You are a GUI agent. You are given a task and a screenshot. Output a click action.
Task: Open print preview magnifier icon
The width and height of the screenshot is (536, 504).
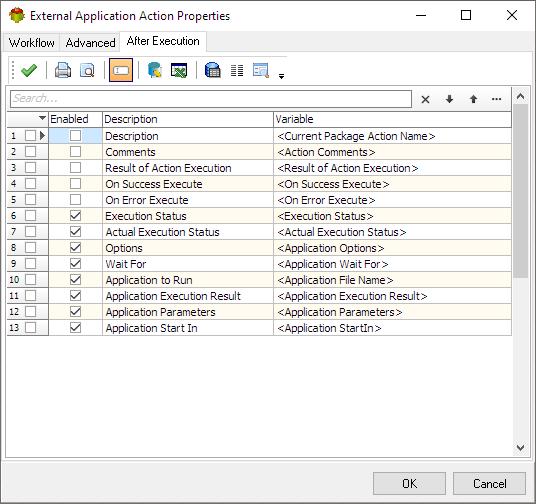(87, 70)
